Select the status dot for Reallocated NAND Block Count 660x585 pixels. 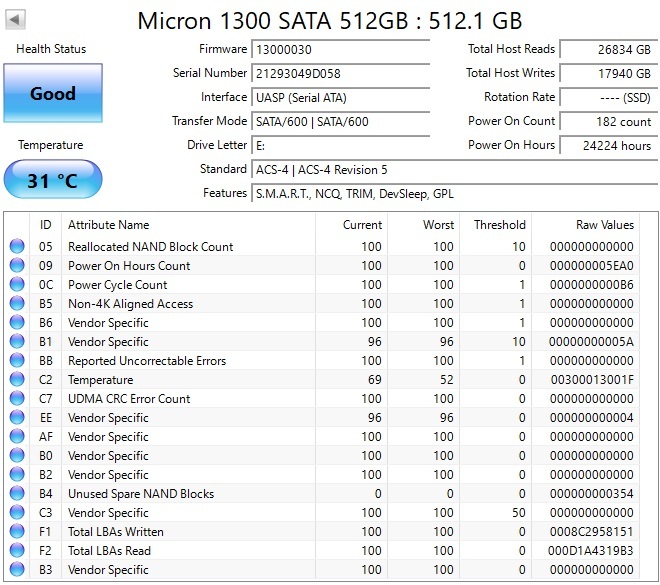(x=17, y=246)
